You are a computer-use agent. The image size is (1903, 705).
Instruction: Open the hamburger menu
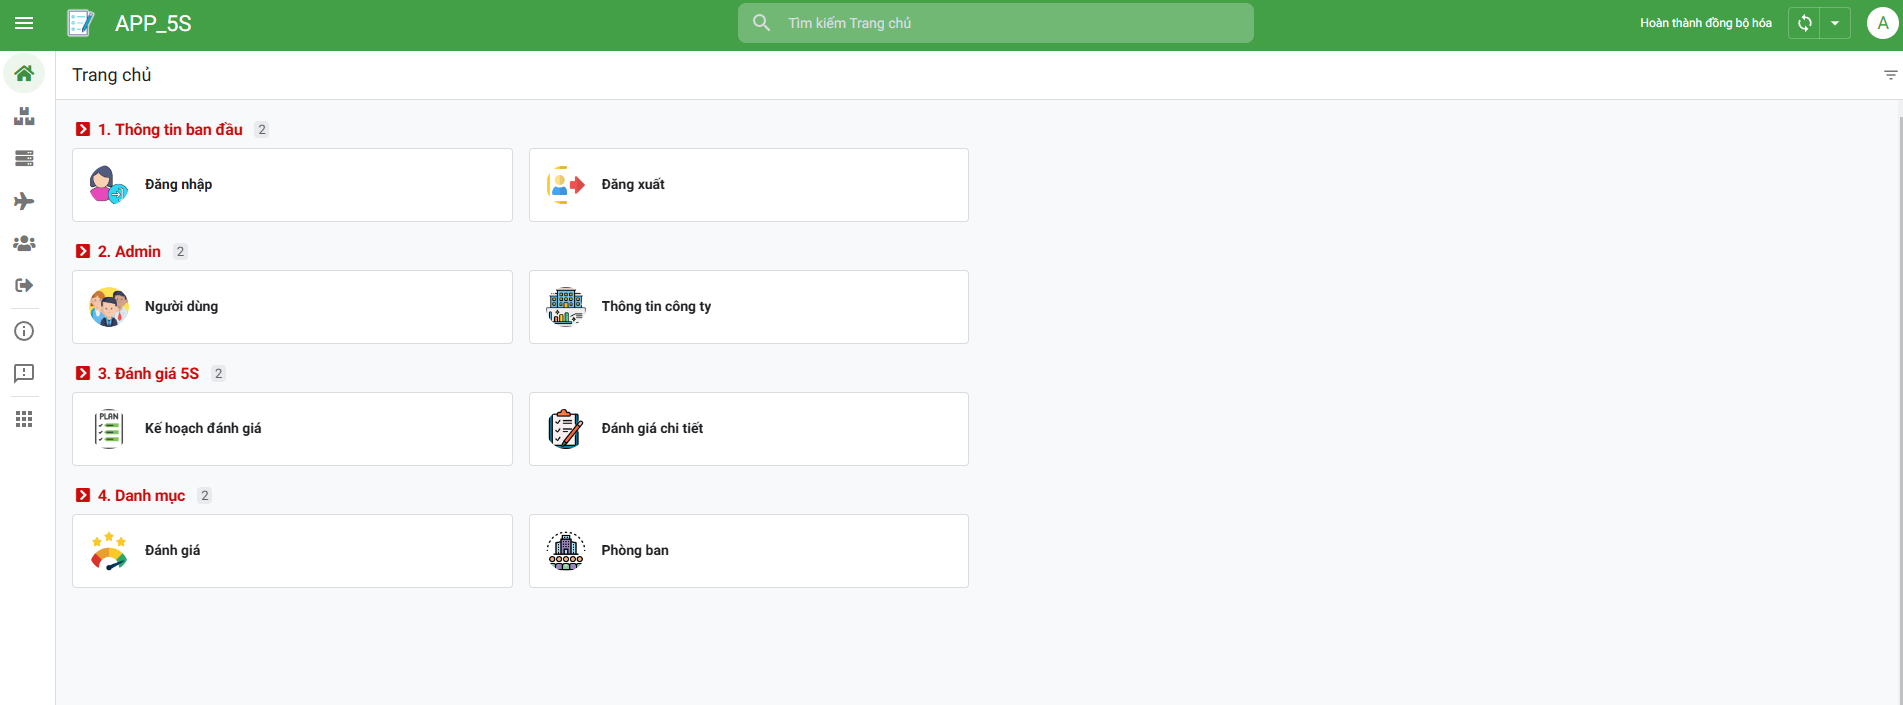click(24, 23)
